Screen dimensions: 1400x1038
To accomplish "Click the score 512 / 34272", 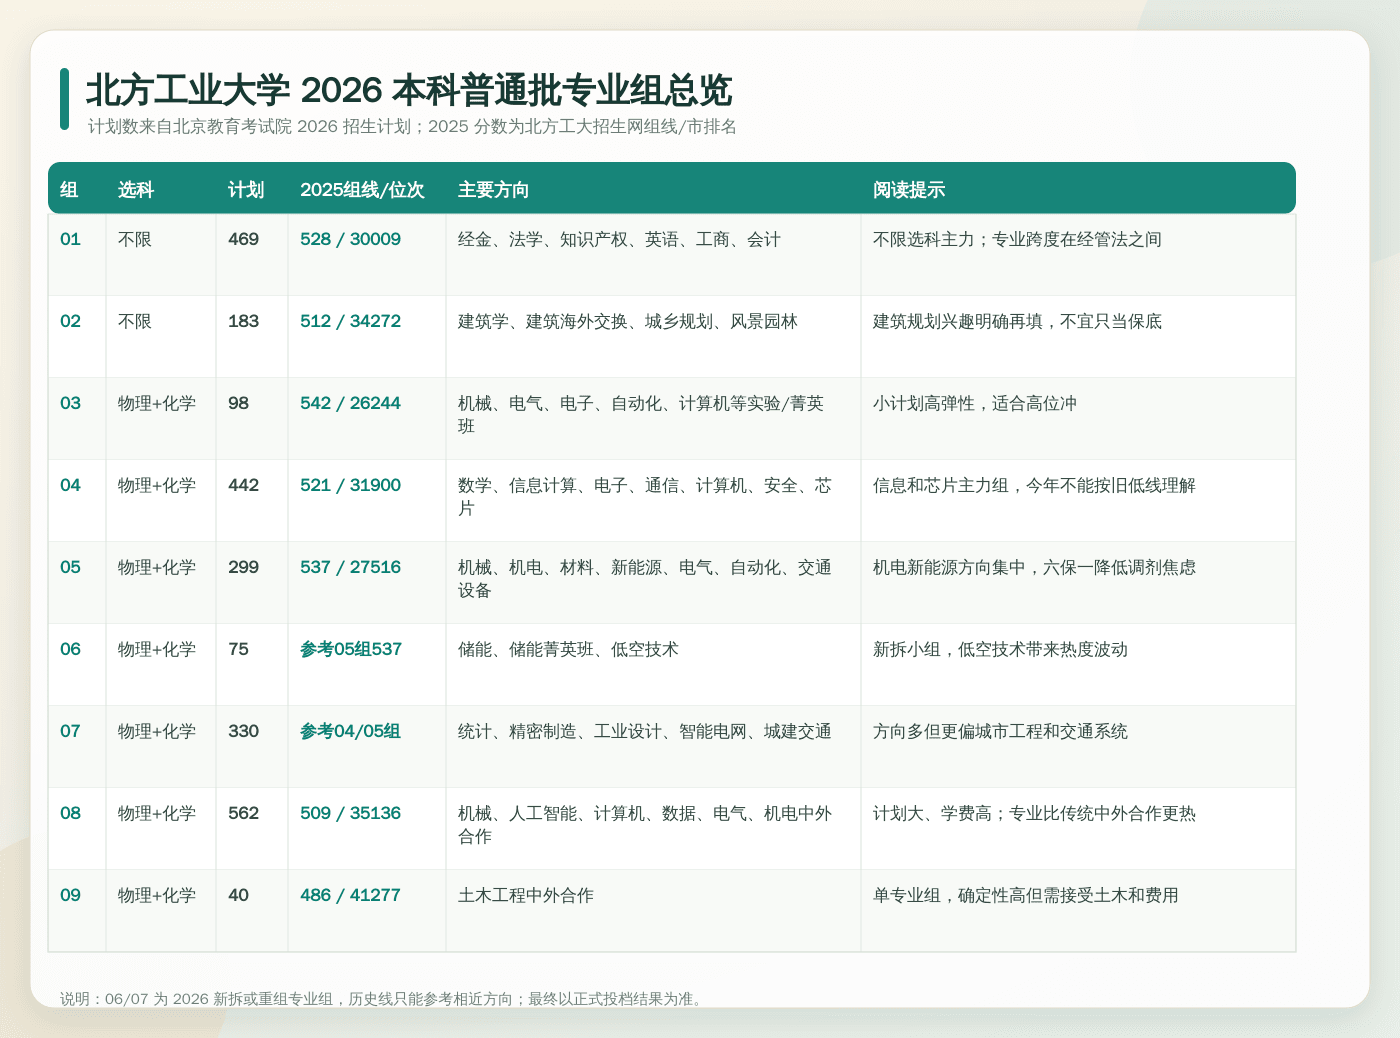I will coord(350,322).
